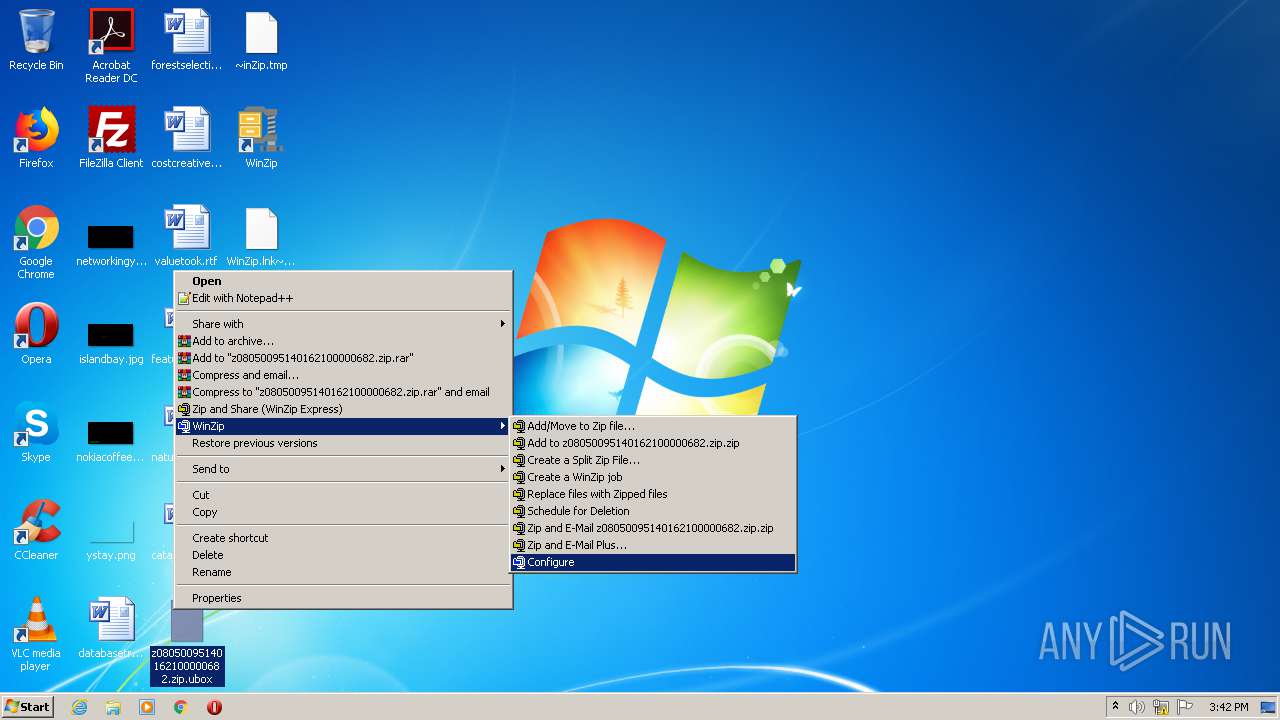Open Acrobat Reader DC desktop shortcut
The image size is (1280, 720).
(111, 46)
